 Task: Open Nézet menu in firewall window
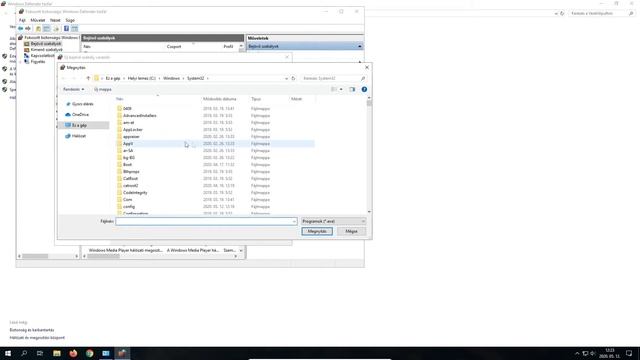pyautogui.click(x=55, y=20)
